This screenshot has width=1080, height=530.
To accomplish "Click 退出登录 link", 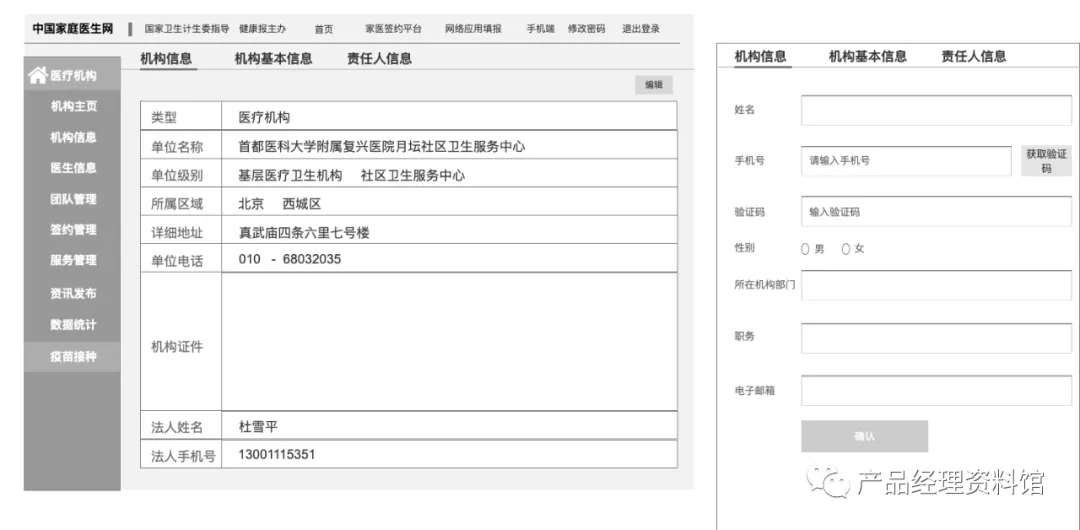I will (641, 29).
